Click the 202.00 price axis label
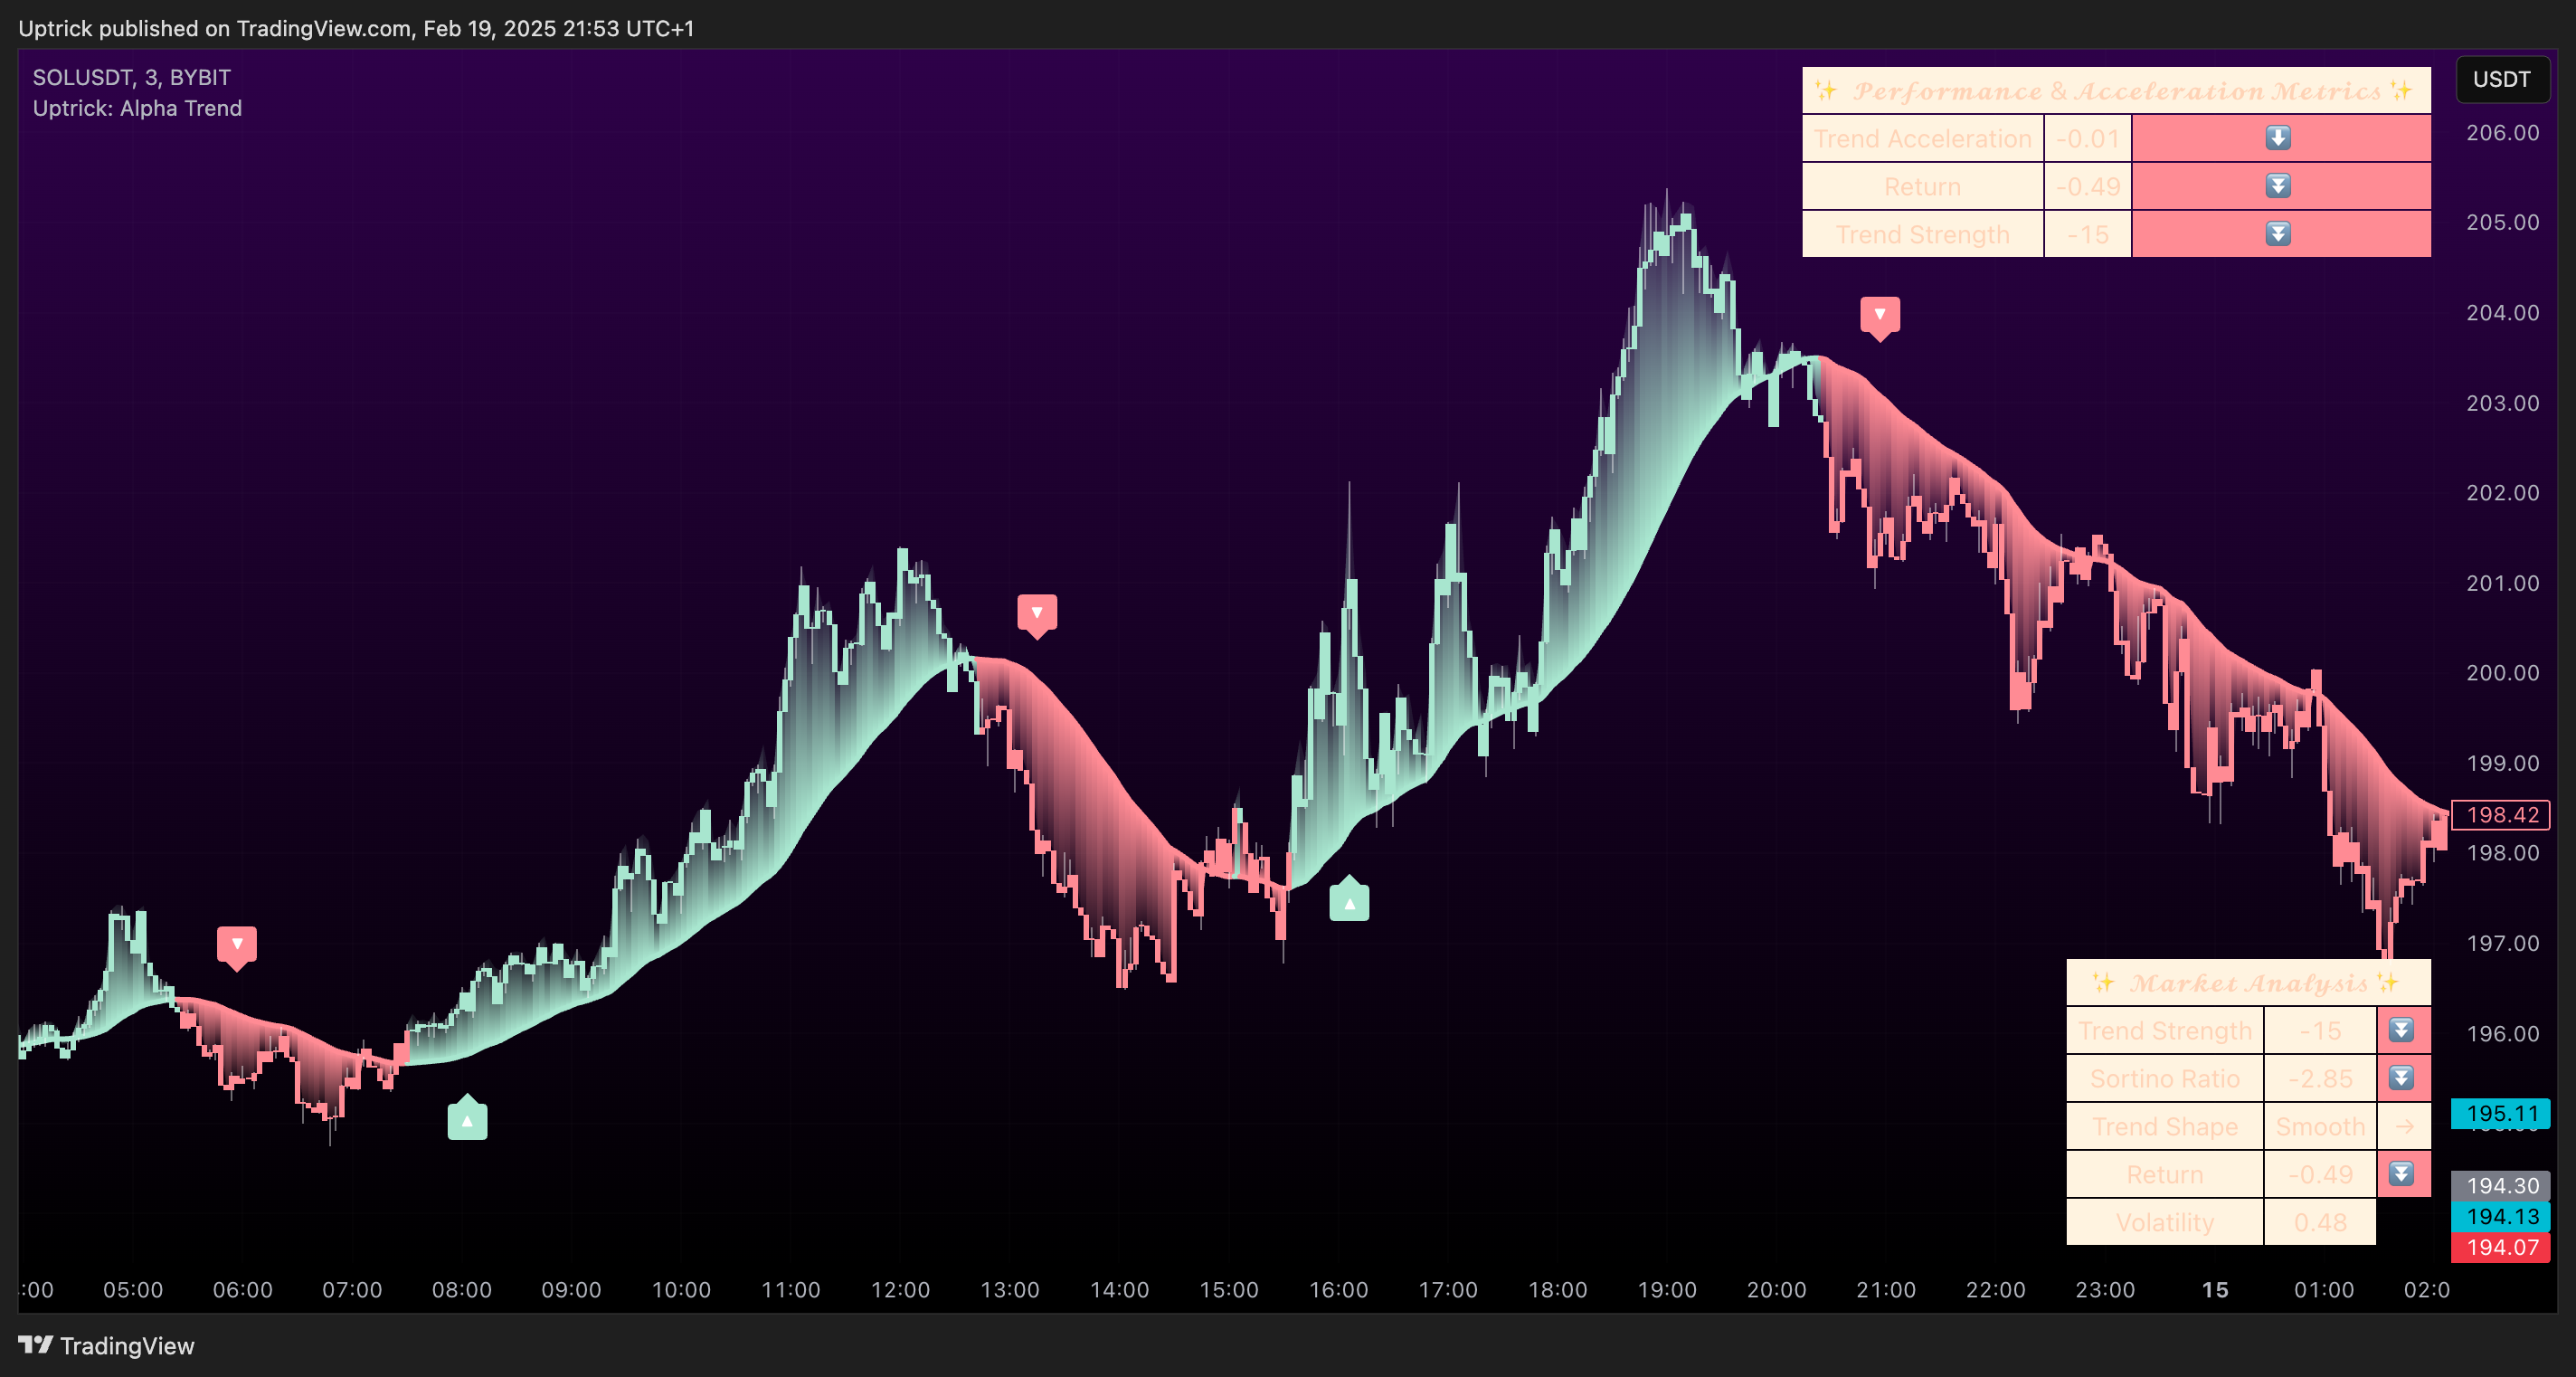The width and height of the screenshot is (2576, 1377). coord(2502,493)
